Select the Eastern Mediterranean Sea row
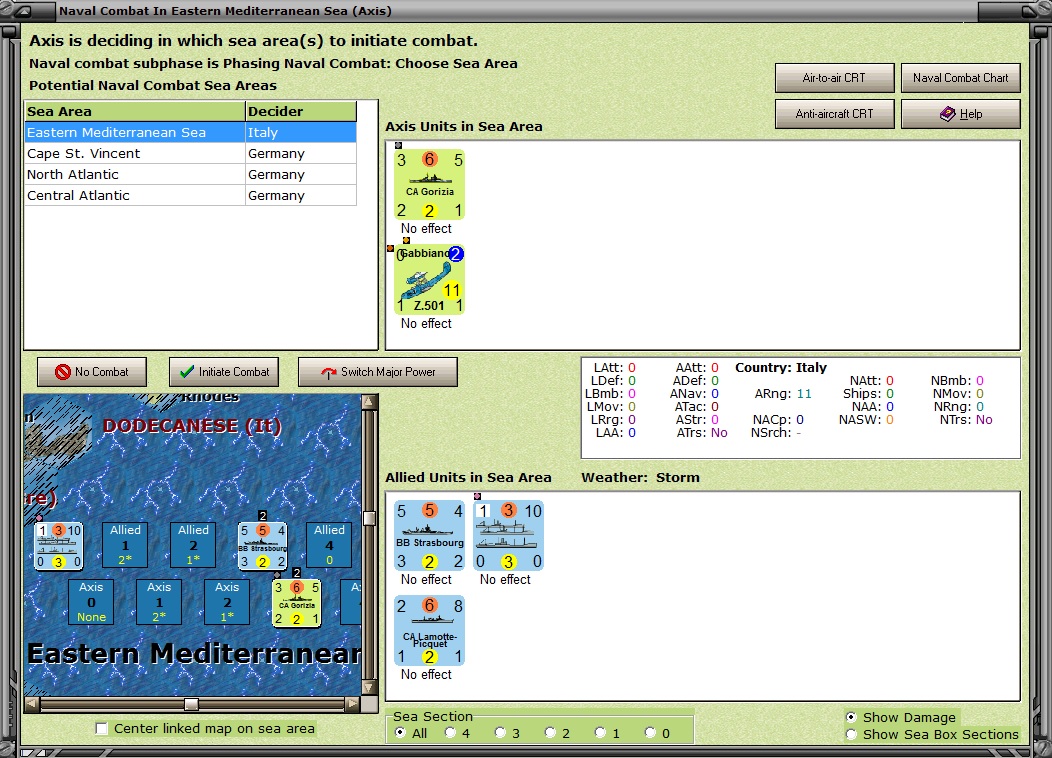The height and width of the screenshot is (758, 1052). [191, 132]
